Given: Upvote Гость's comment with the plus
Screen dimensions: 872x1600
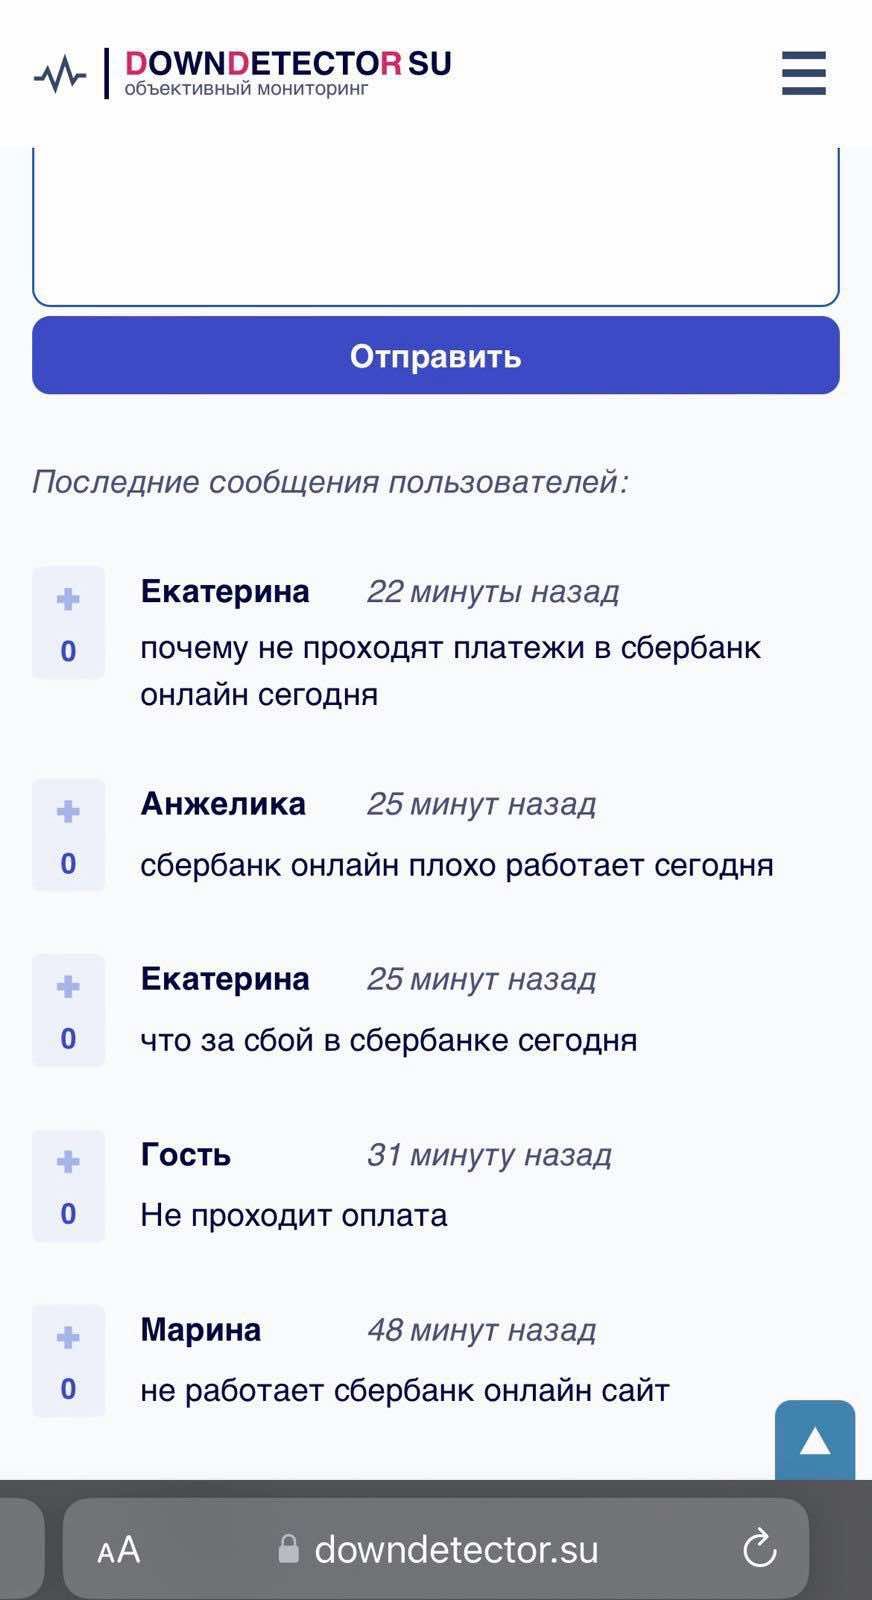Looking at the screenshot, I should [68, 1161].
